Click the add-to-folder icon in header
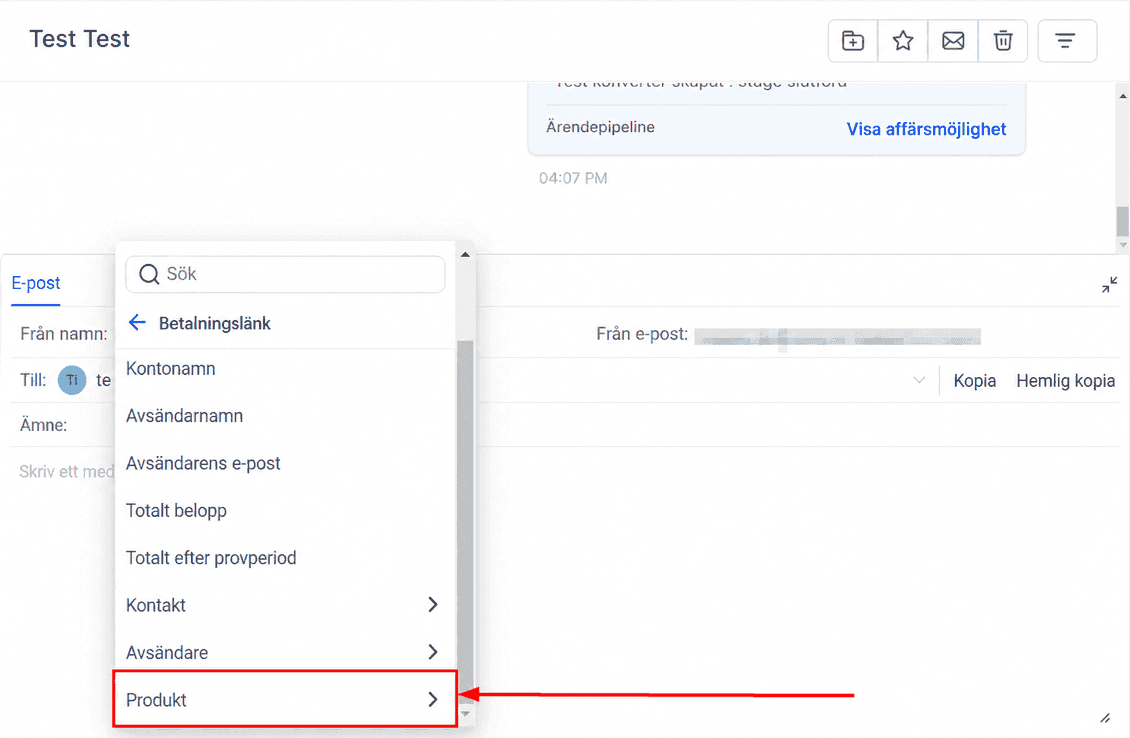The width and height of the screenshot is (1130, 738). click(x=853, y=41)
